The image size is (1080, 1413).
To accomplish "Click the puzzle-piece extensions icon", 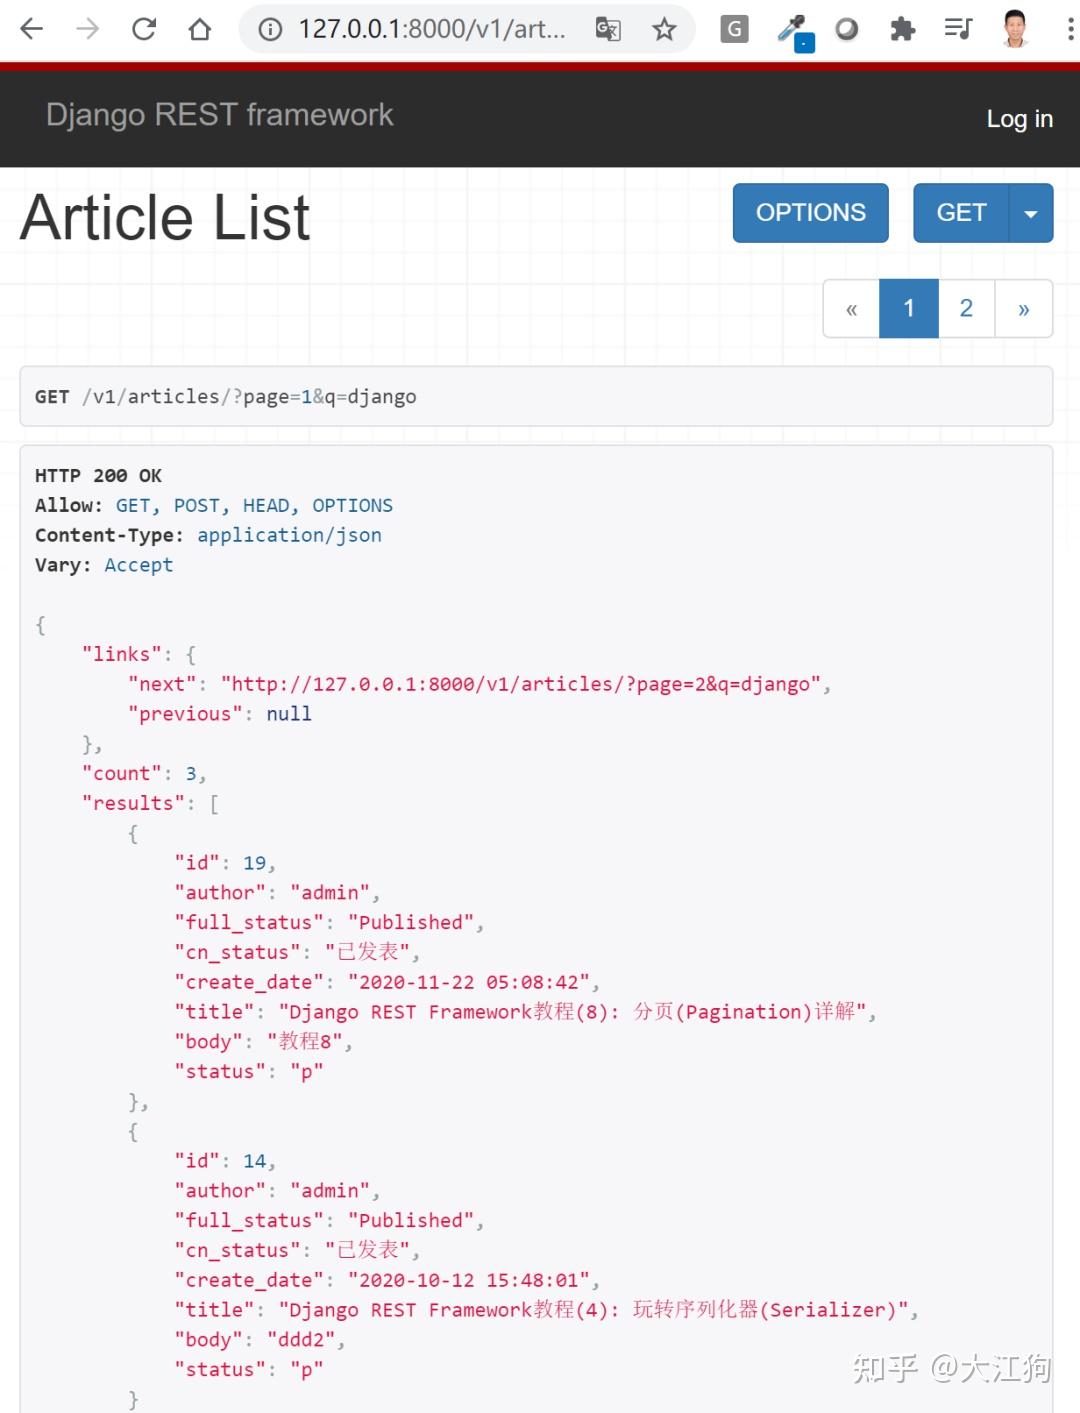I will (901, 29).
